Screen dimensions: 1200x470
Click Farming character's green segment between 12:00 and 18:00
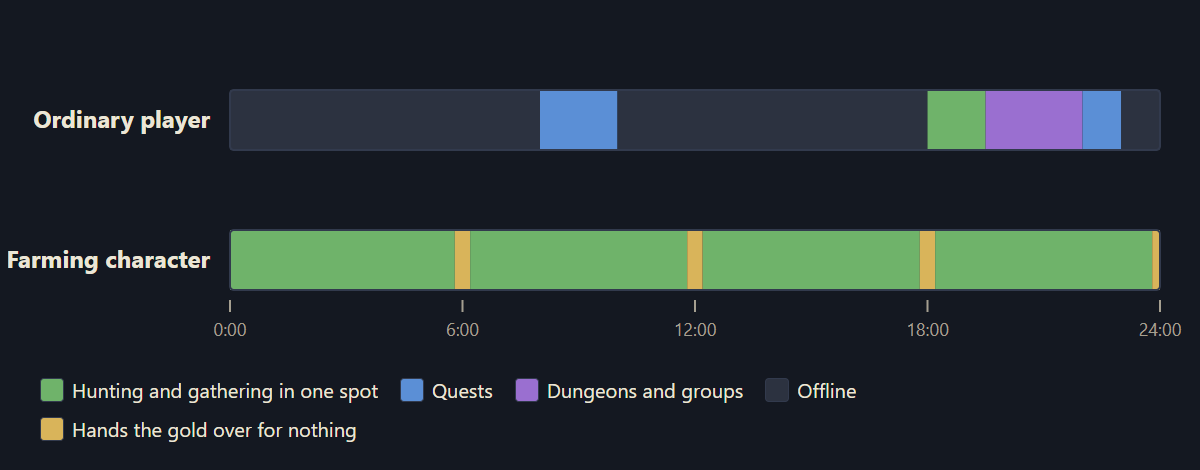pyautogui.click(x=811, y=260)
